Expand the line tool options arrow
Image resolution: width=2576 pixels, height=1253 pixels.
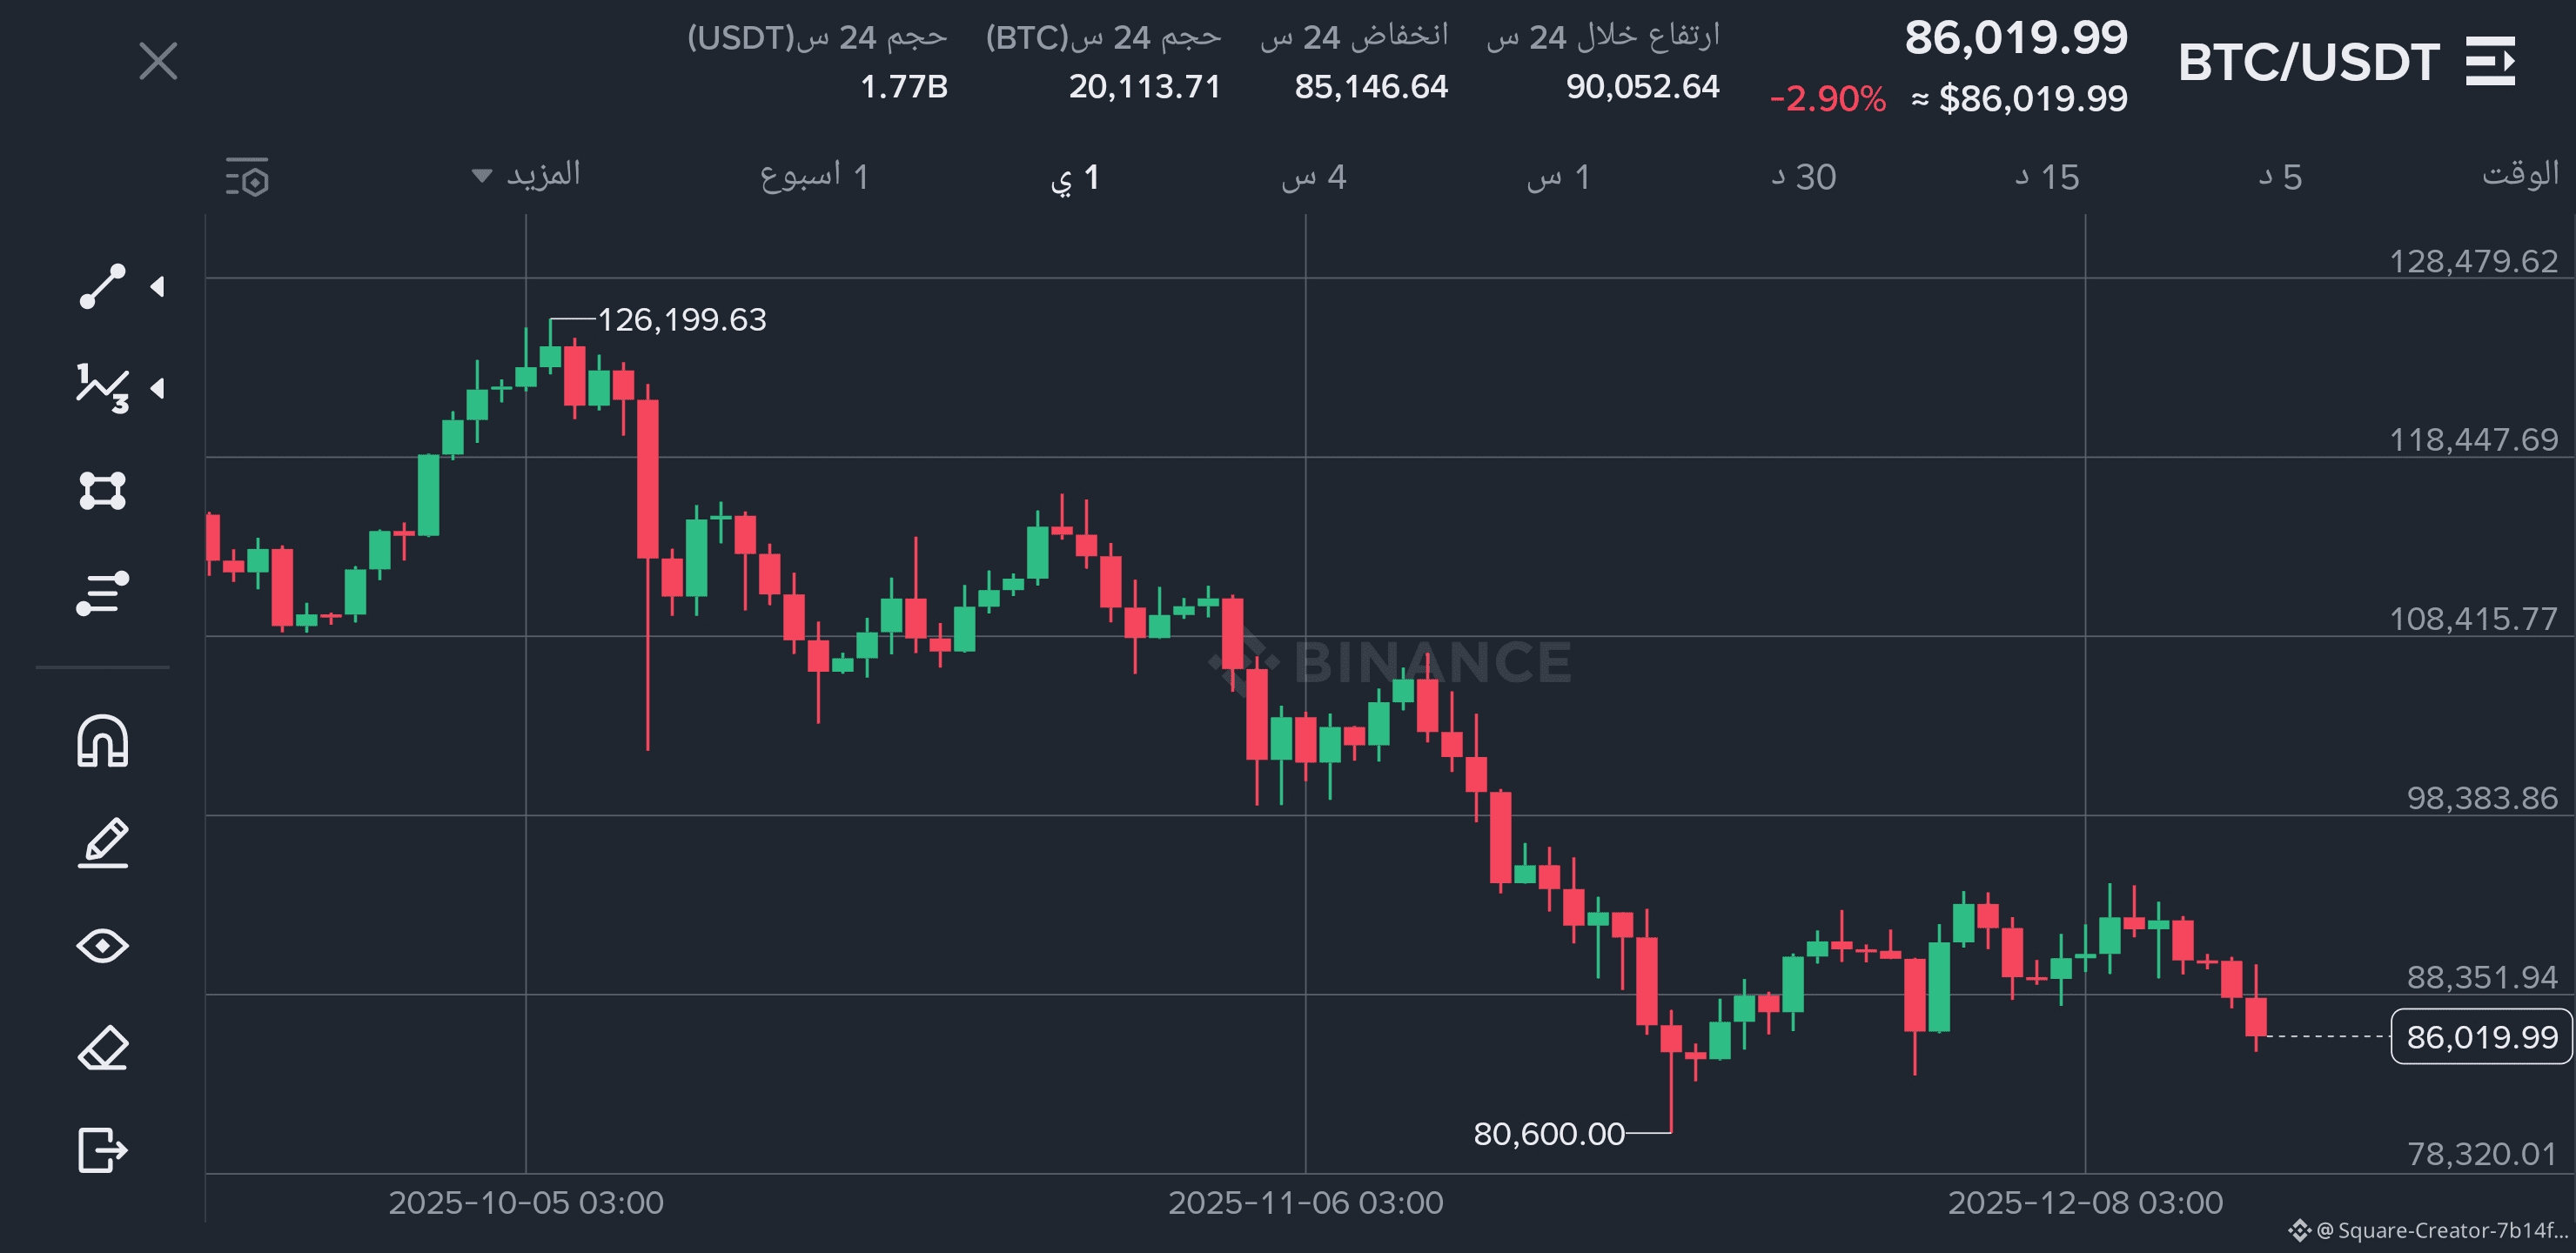157,287
